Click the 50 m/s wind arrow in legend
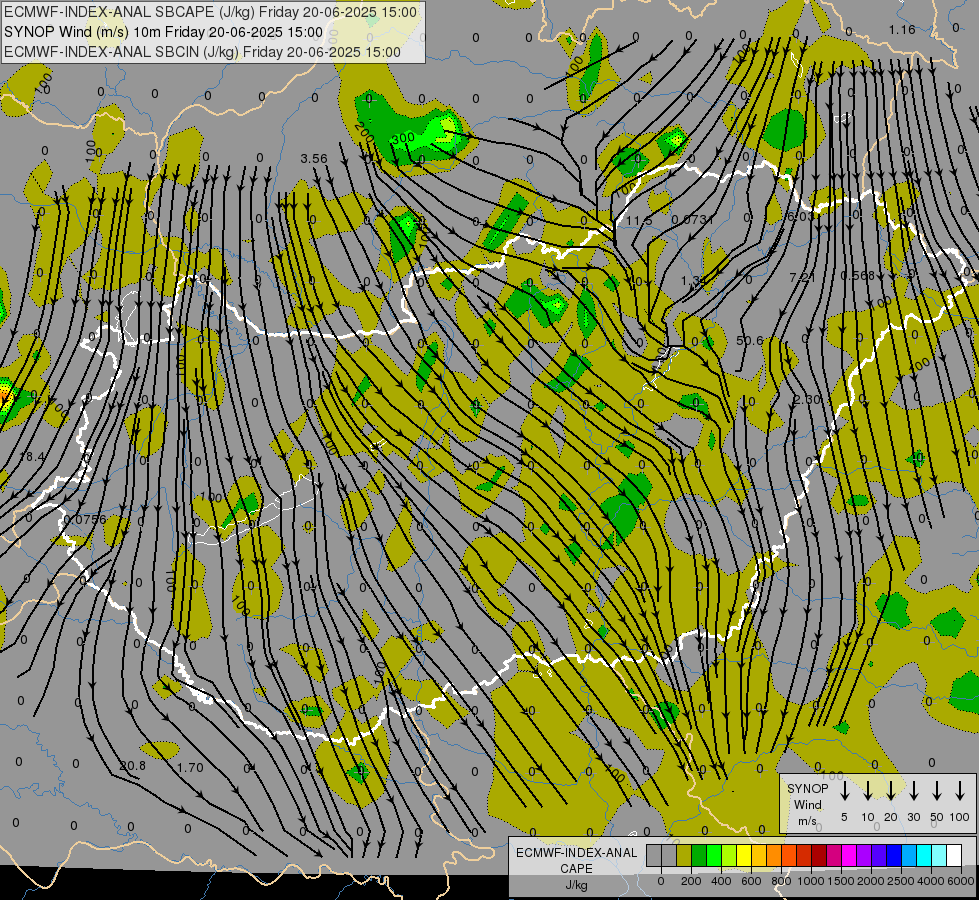The image size is (979, 900). (x=937, y=791)
